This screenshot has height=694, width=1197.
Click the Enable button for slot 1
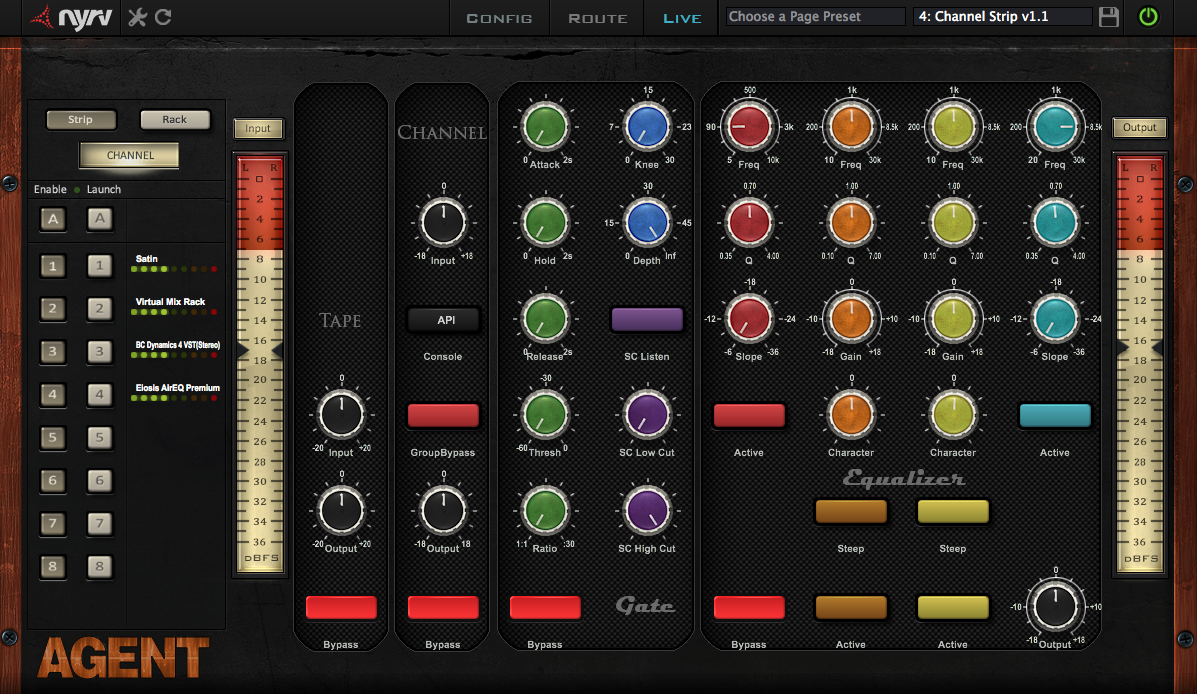click(x=53, y=266)
